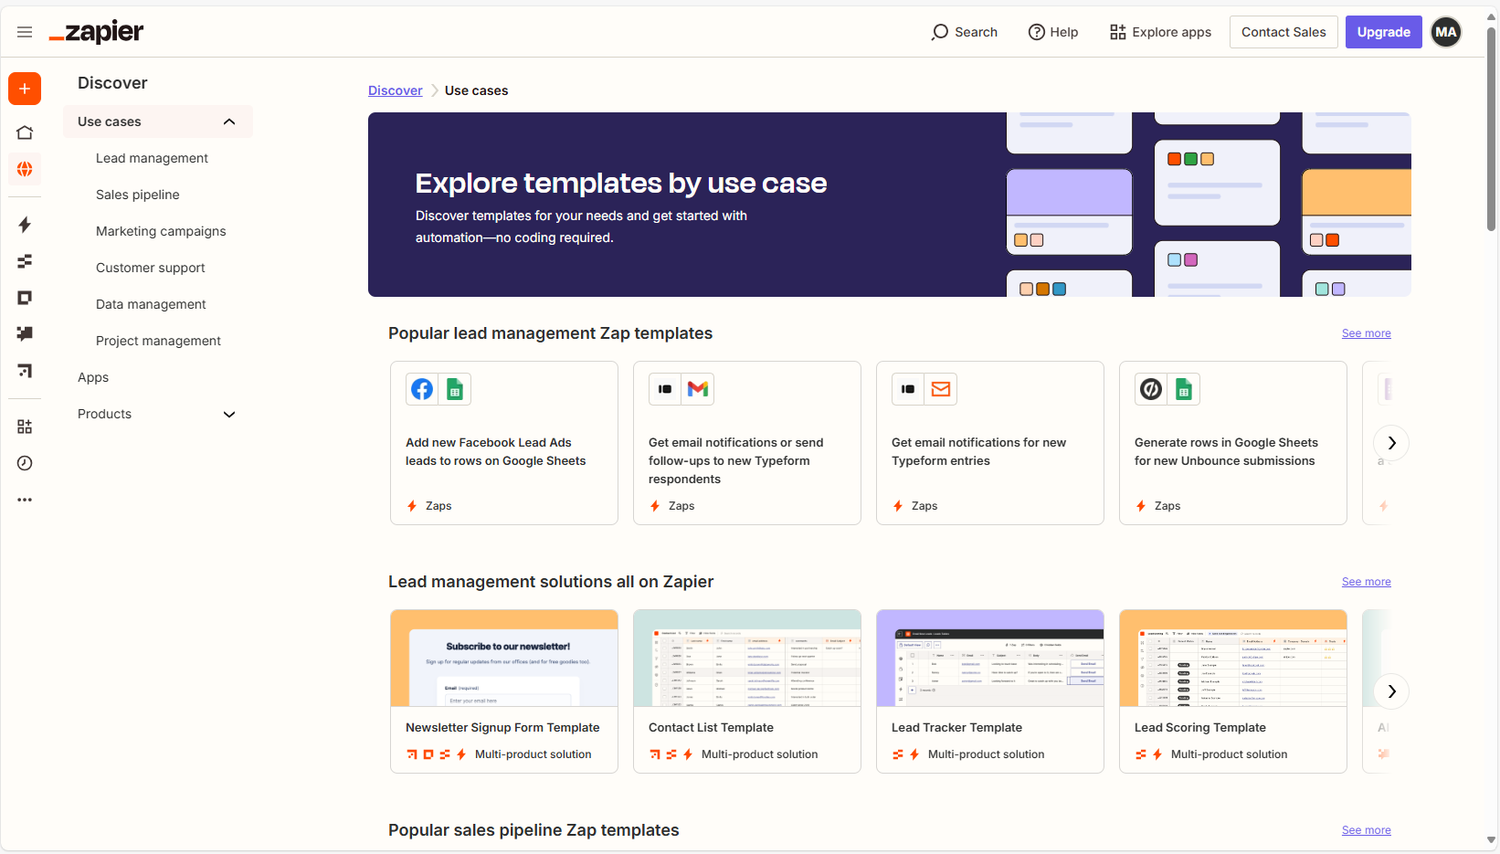The width and height of the screenshot is (1500, 854).
Task: Click the Contact Sales button
Action: click(1283, 32)
